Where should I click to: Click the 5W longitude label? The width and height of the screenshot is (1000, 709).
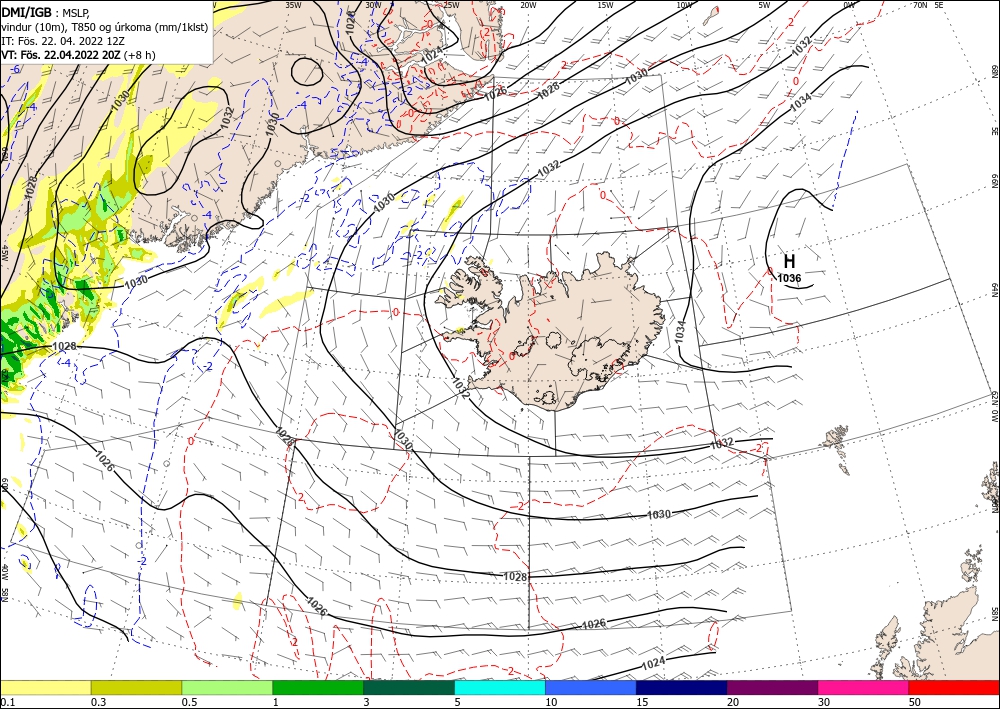click(x=764, y=5)
